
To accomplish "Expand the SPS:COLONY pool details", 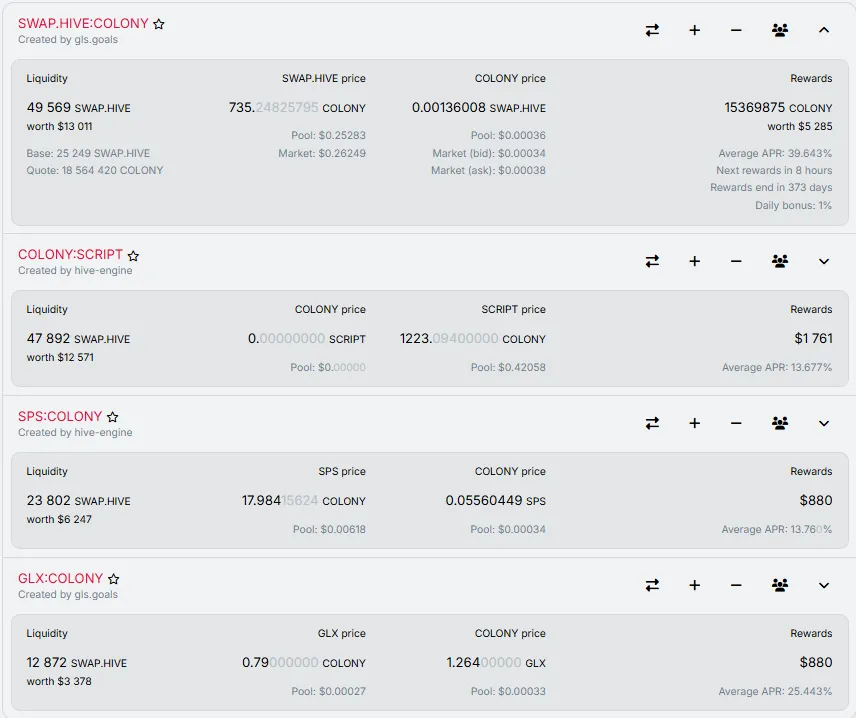I will point(824,423).
